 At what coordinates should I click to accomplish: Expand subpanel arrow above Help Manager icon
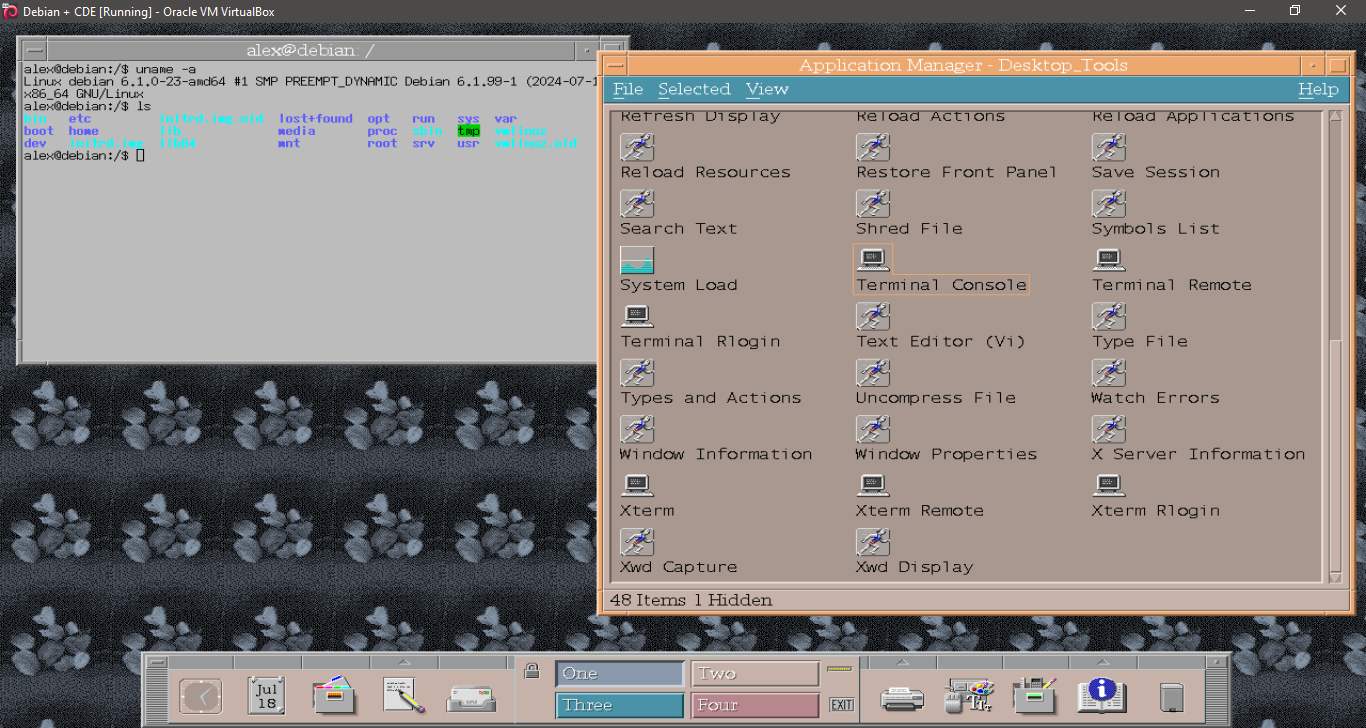(1102, 662)
